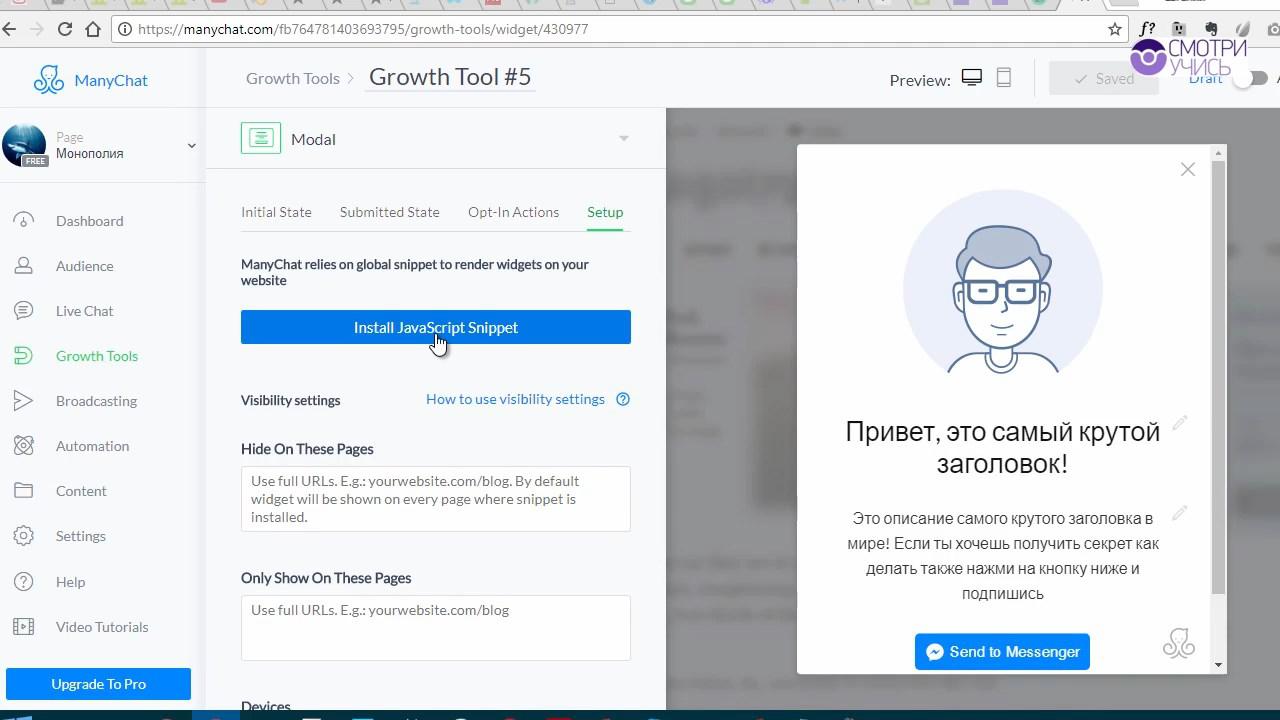The height and width of the screenshot is (720, 1280).
Task: Close the preview modal with X
Action: [x=1188, y=169]
